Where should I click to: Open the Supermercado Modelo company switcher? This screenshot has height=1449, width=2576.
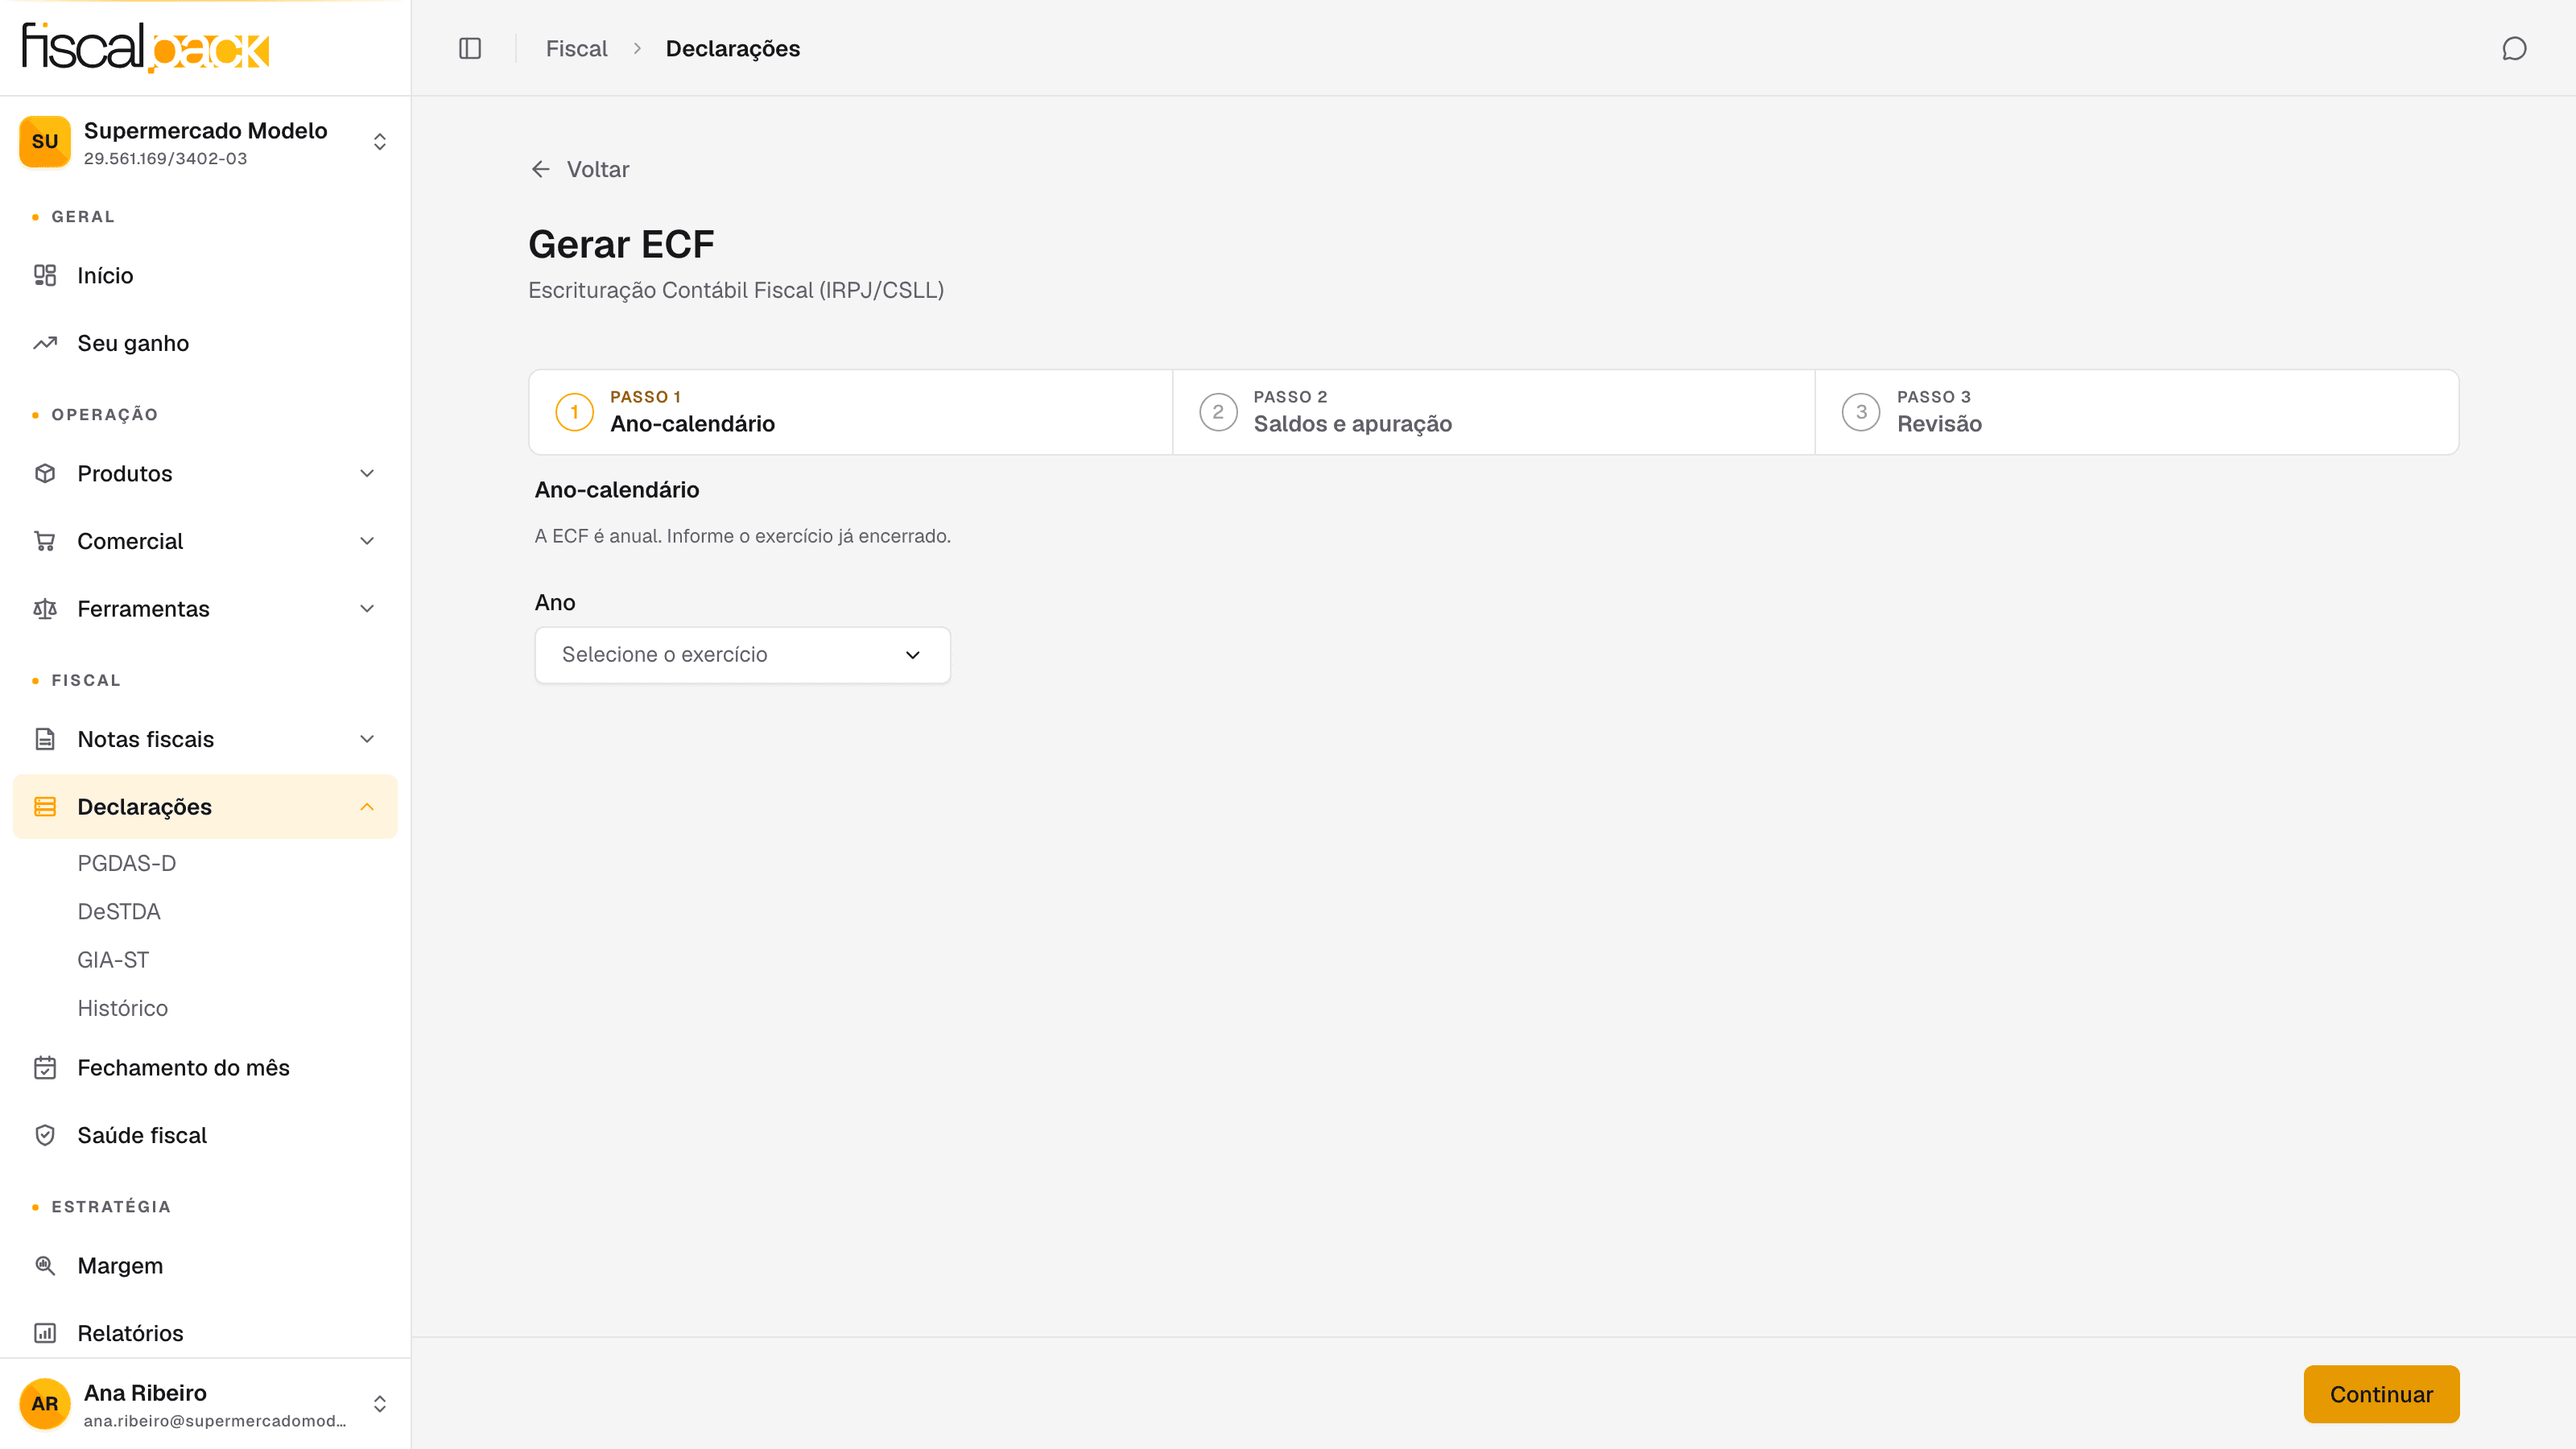(205, 142)
